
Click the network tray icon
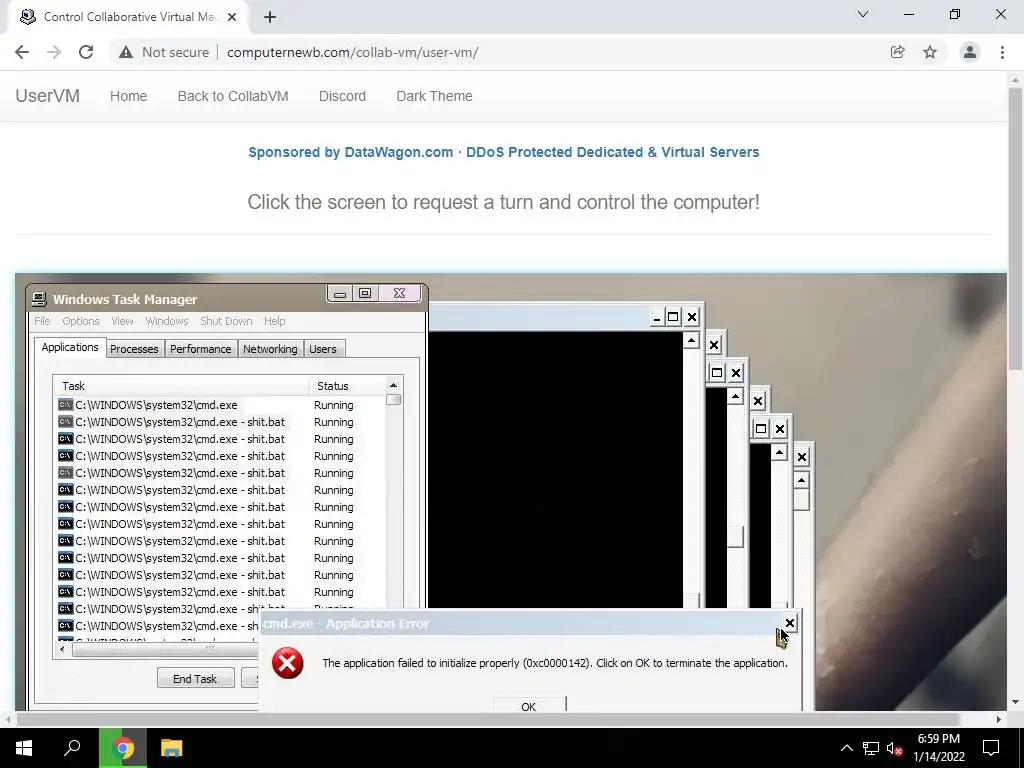pos(871,748)
